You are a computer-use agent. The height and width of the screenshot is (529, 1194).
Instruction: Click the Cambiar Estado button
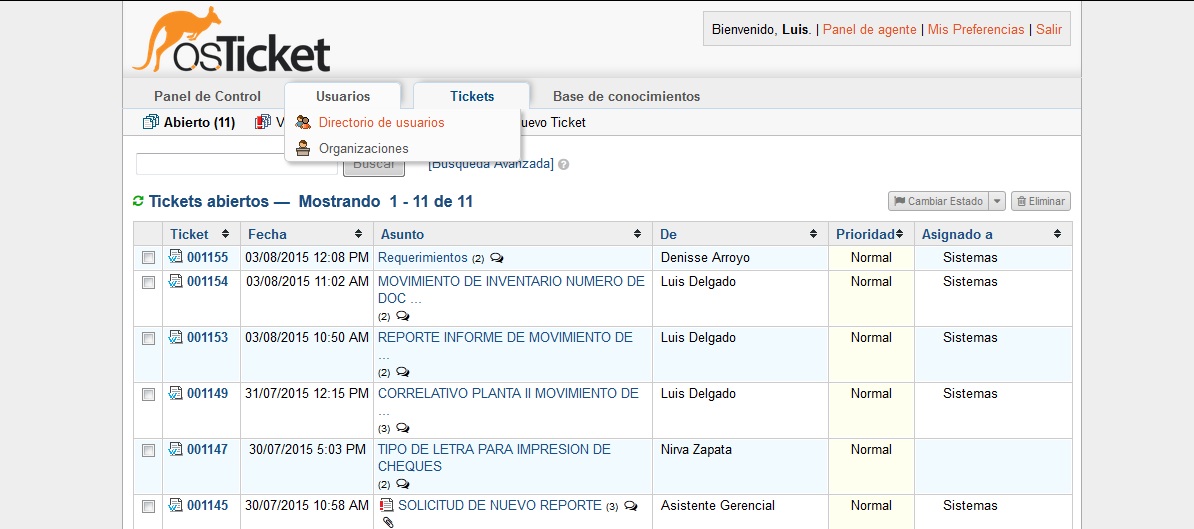[x=938, y=201]
